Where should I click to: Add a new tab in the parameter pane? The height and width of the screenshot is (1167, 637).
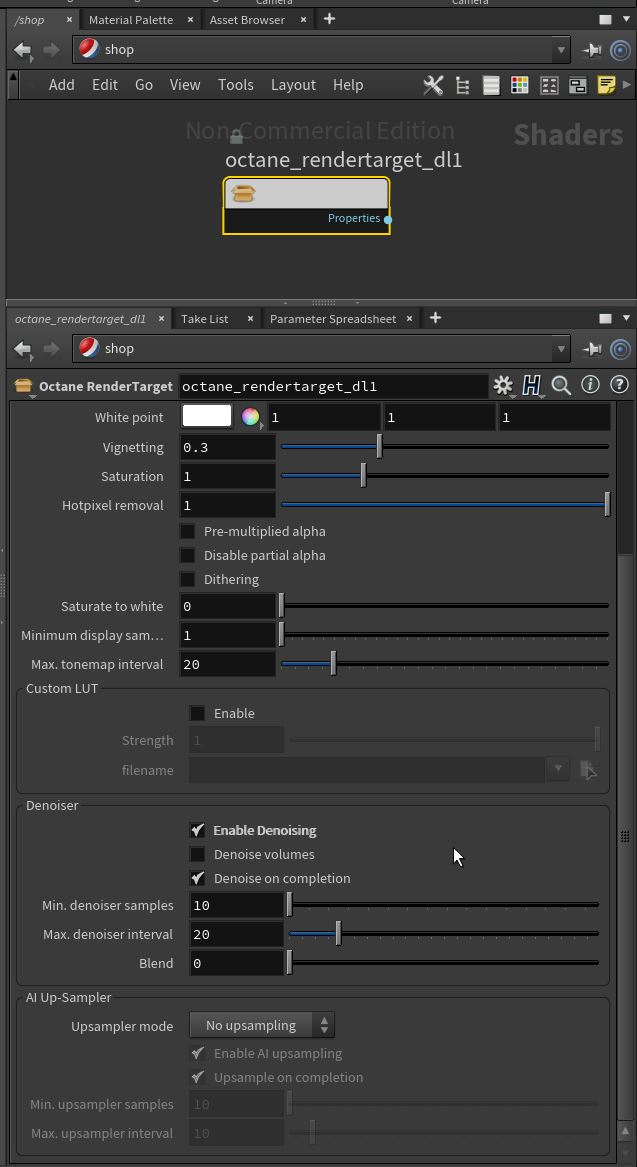pos(435,318)
